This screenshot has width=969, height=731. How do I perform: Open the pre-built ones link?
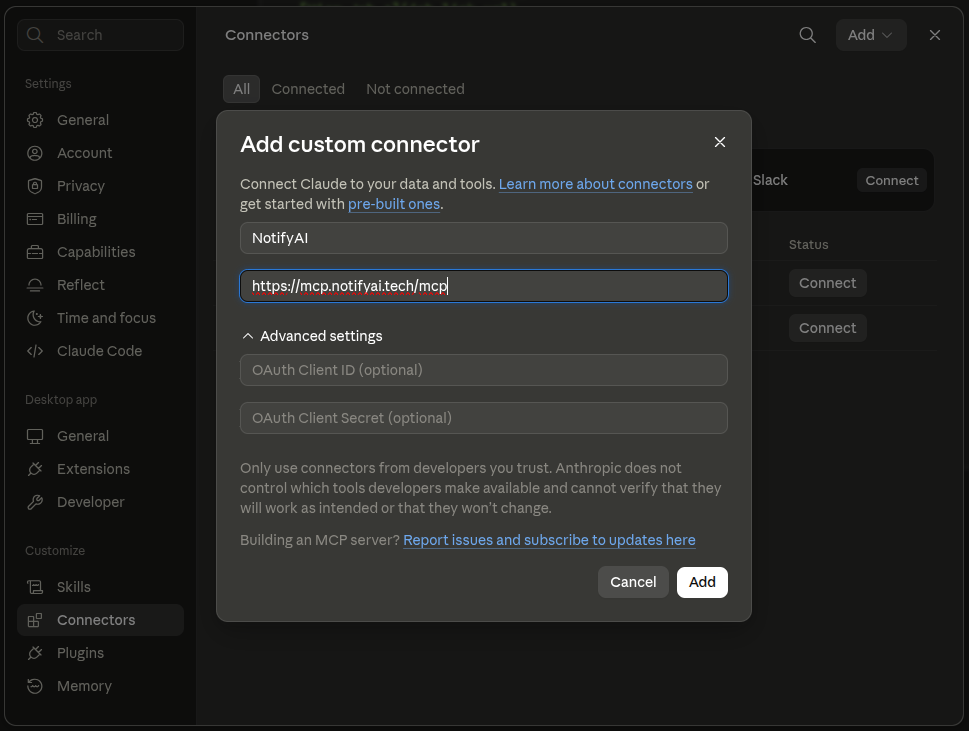pos(394,204)
